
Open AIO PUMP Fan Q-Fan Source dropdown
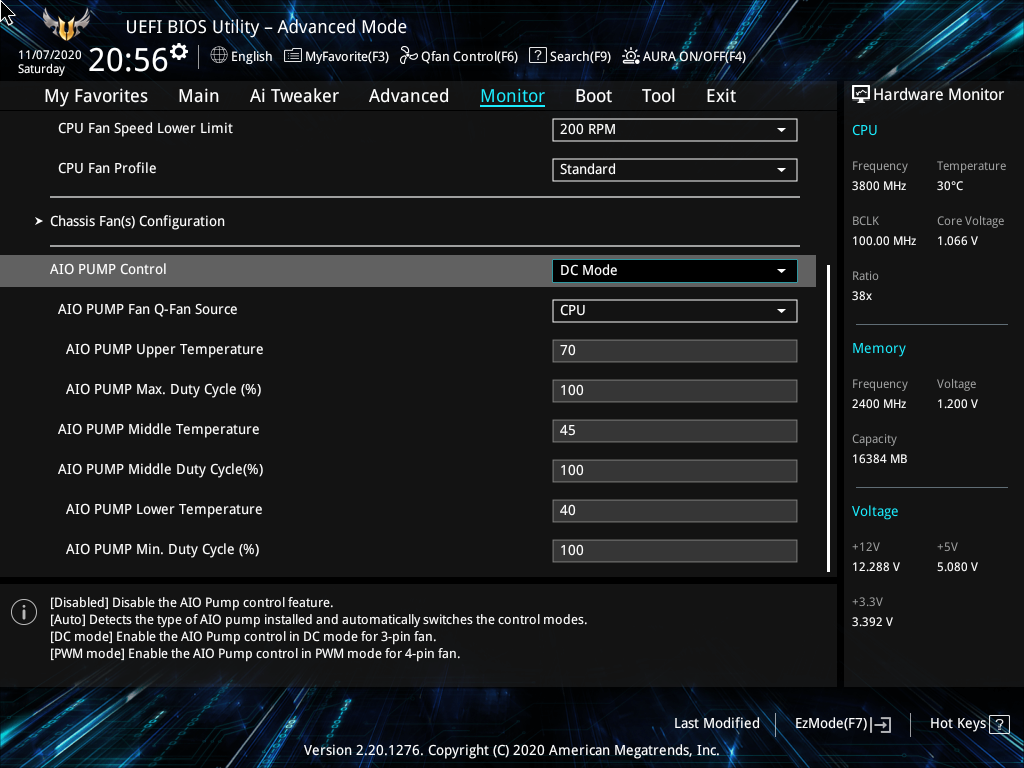(675, 310)
